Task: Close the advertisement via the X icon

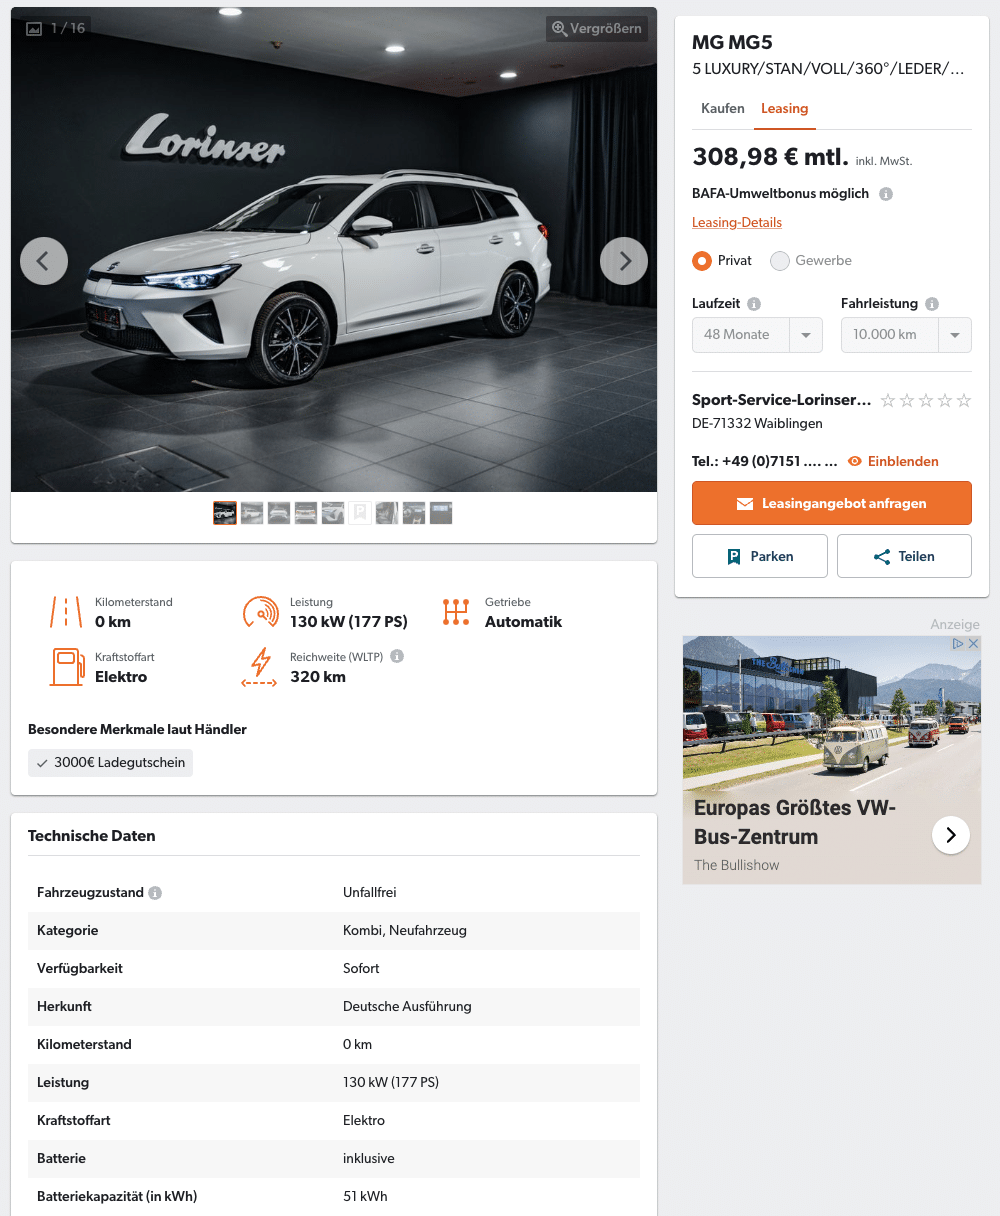Action: (x=973, y=644)
